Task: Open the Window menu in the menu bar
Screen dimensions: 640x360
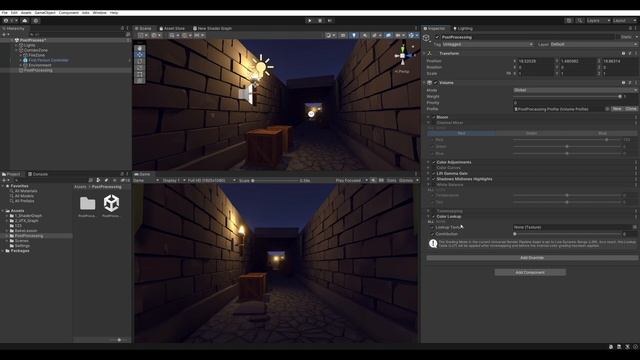Action: (99, 13)
